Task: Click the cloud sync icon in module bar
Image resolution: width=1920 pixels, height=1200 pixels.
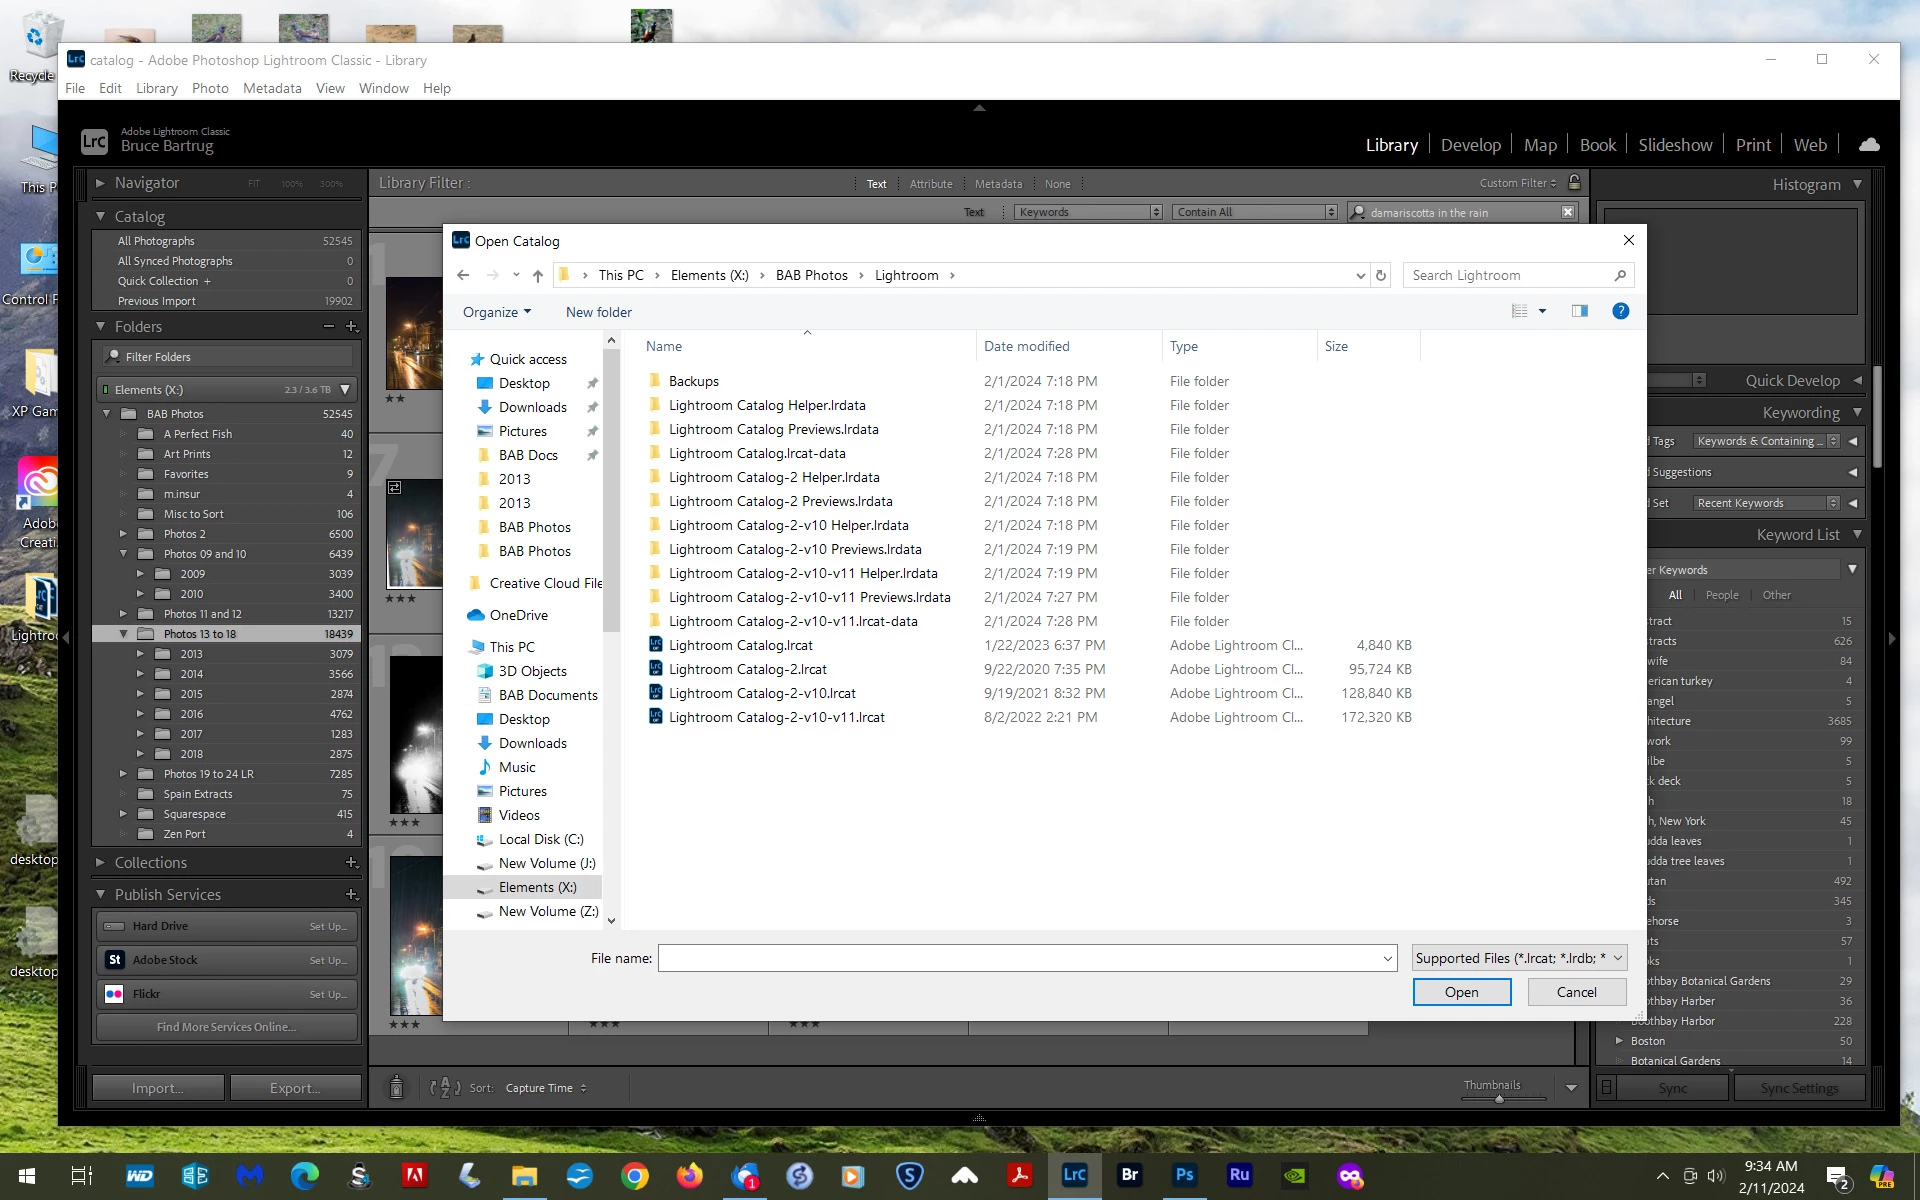Action: point(1868,145)
